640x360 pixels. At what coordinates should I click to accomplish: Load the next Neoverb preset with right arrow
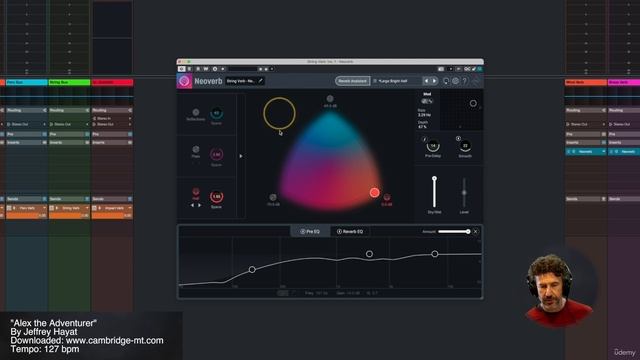pos(434,81)
